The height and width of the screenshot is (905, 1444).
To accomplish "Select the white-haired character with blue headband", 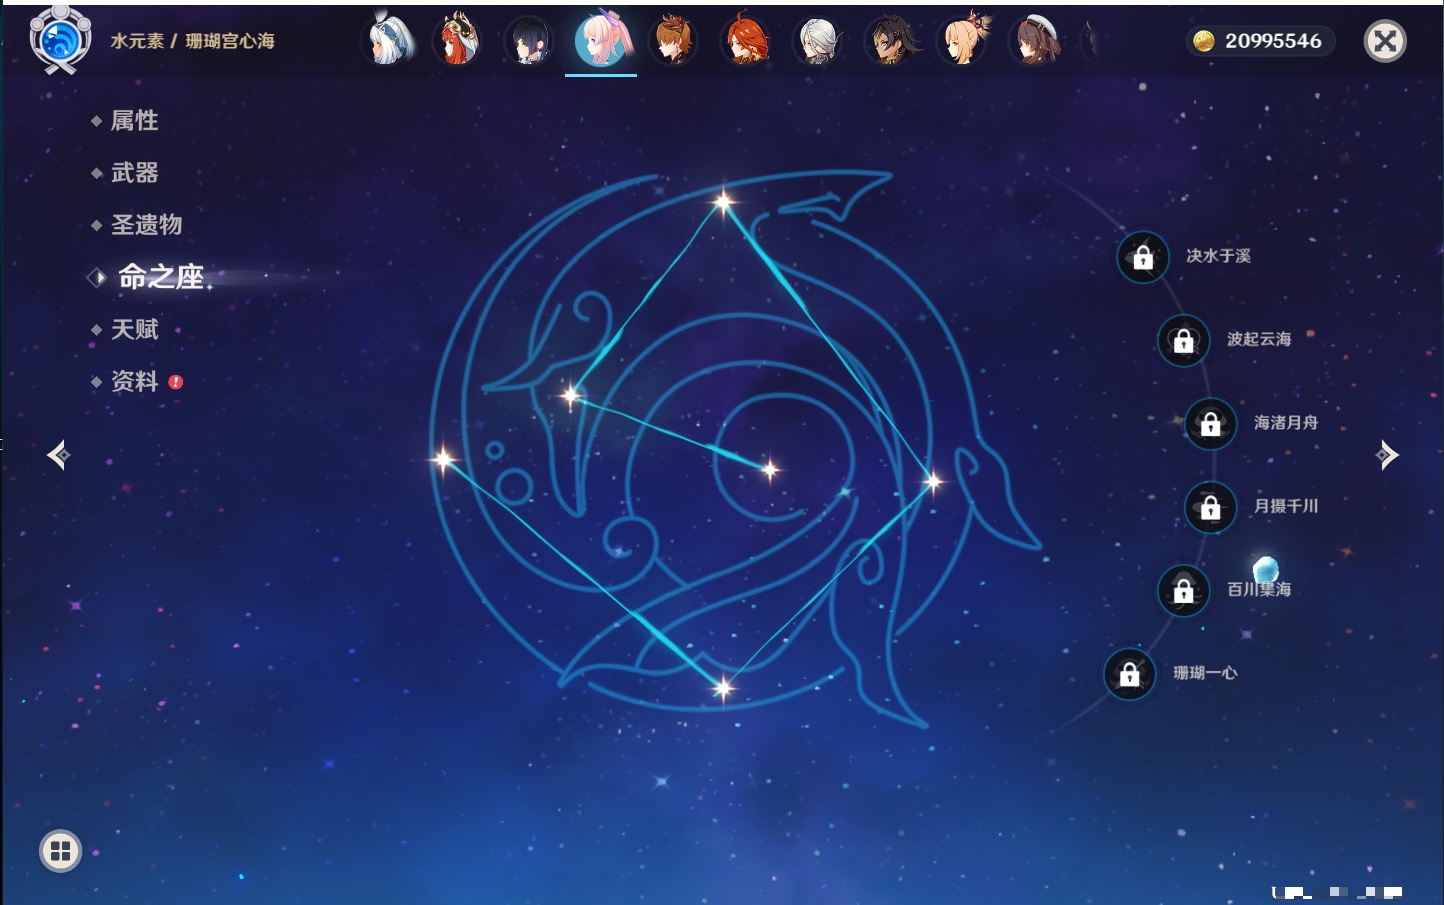I will (387, 41).
